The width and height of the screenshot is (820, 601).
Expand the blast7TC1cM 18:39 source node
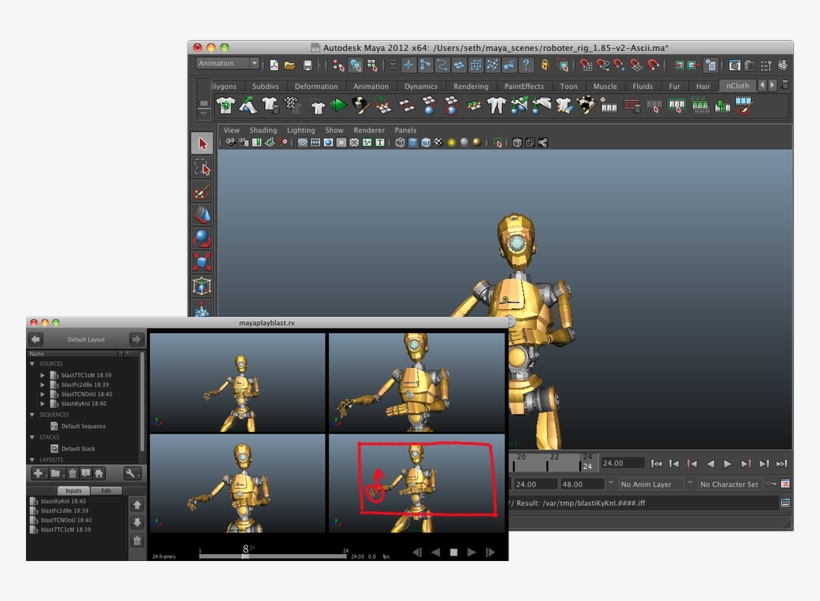[42, 375]
